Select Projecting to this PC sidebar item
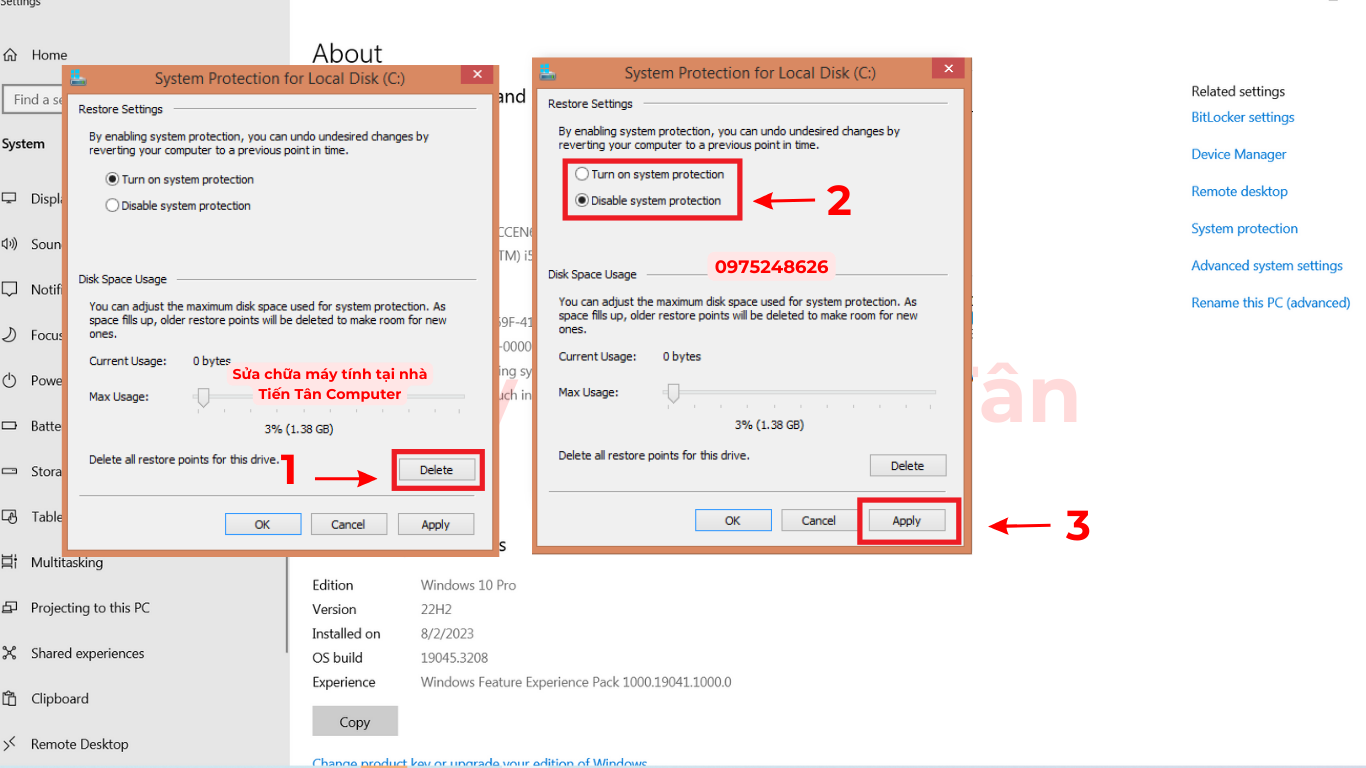The image size is (1366, 768). click(x=90, y=607)
